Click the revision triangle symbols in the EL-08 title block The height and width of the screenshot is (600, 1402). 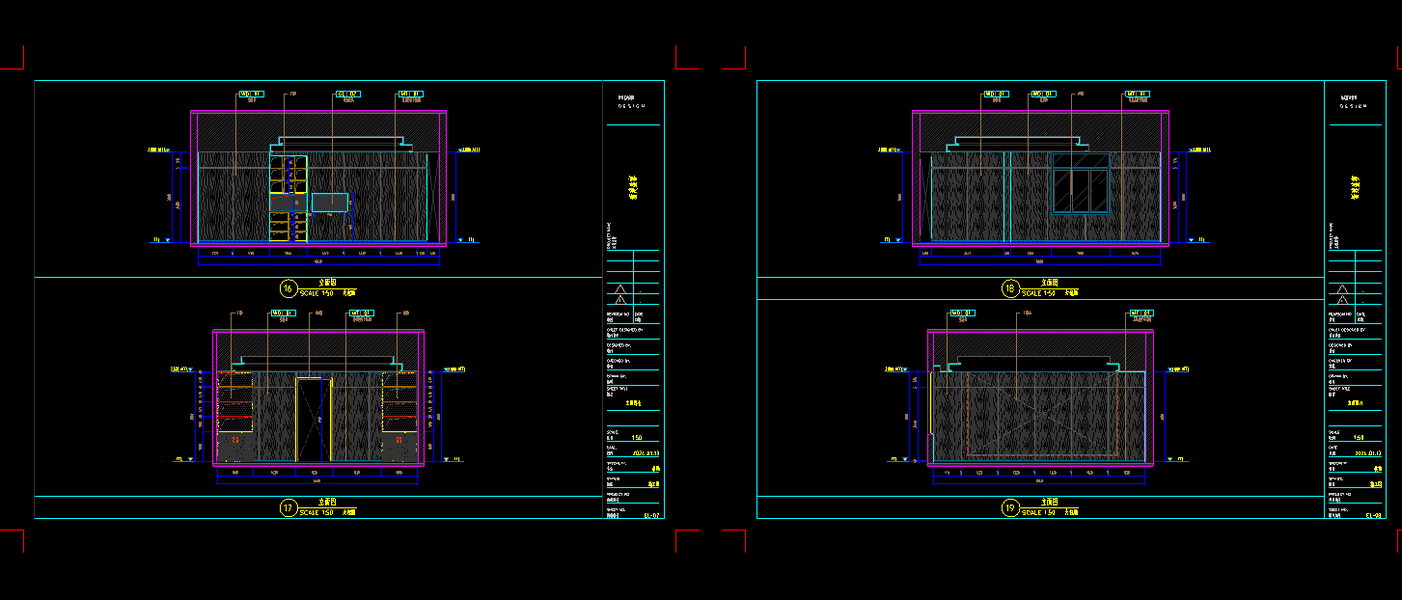click(1342, 293)
